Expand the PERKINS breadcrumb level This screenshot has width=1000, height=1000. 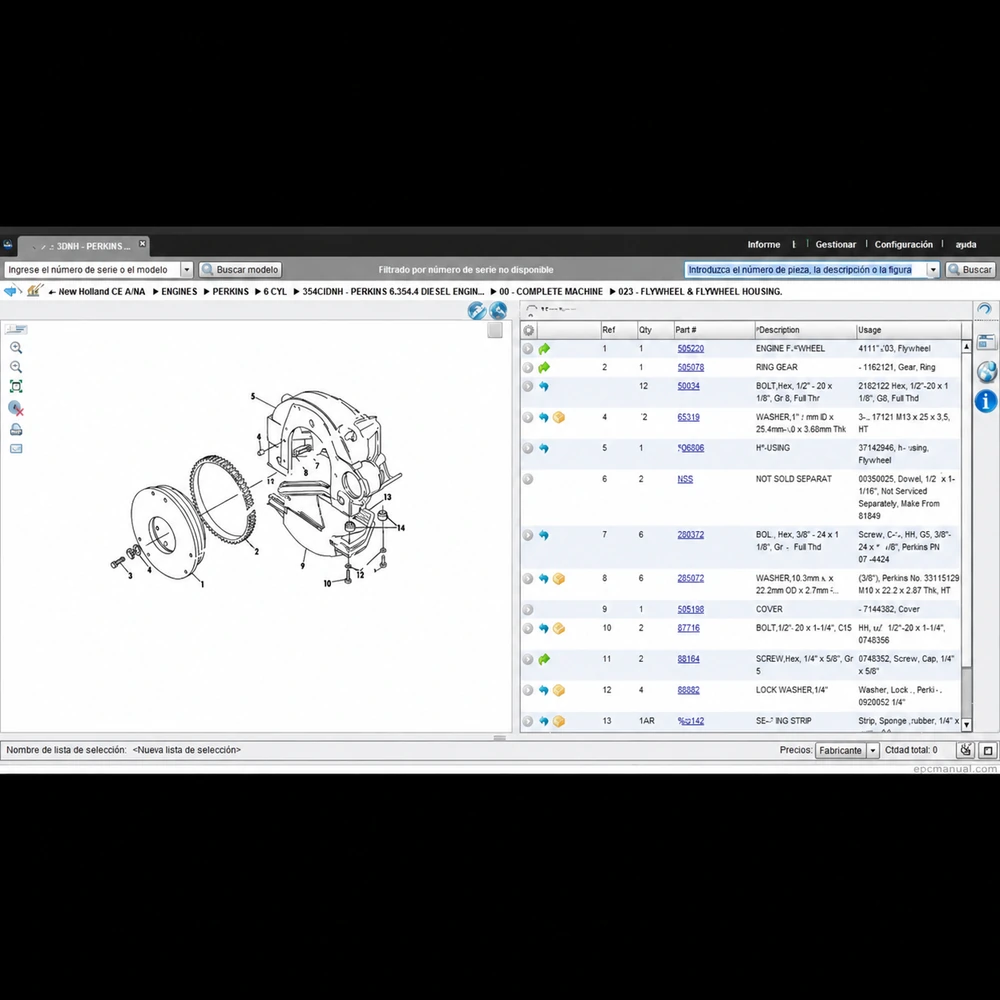226,291
